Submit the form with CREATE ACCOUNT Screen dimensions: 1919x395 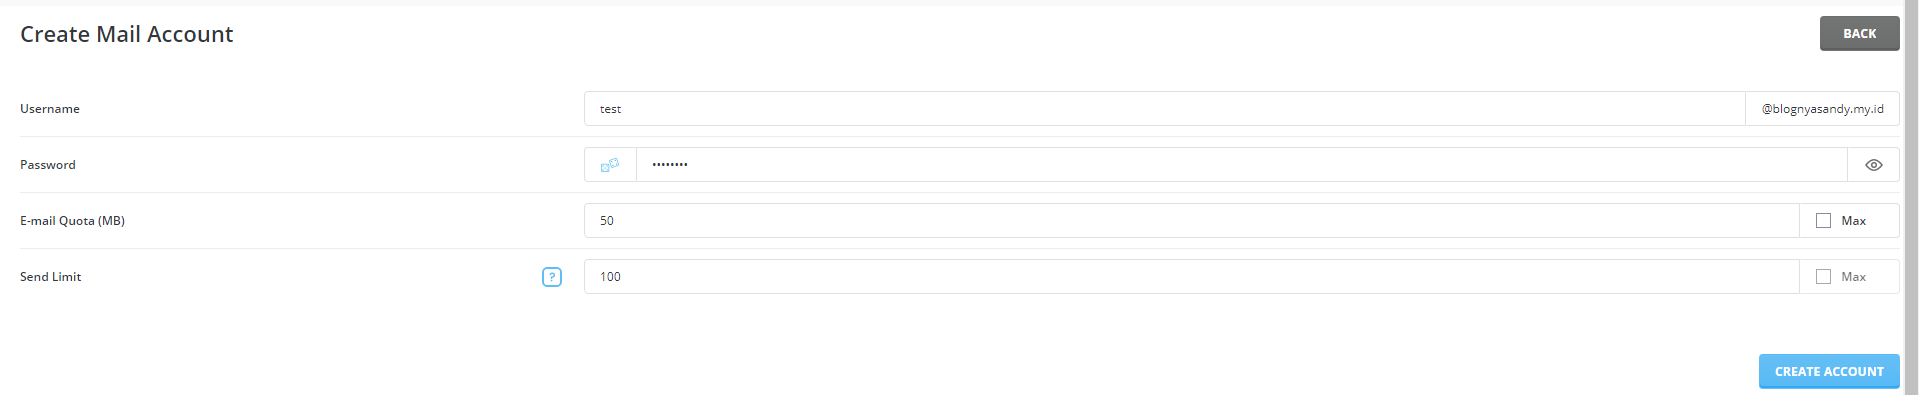tap(1829, 371)
